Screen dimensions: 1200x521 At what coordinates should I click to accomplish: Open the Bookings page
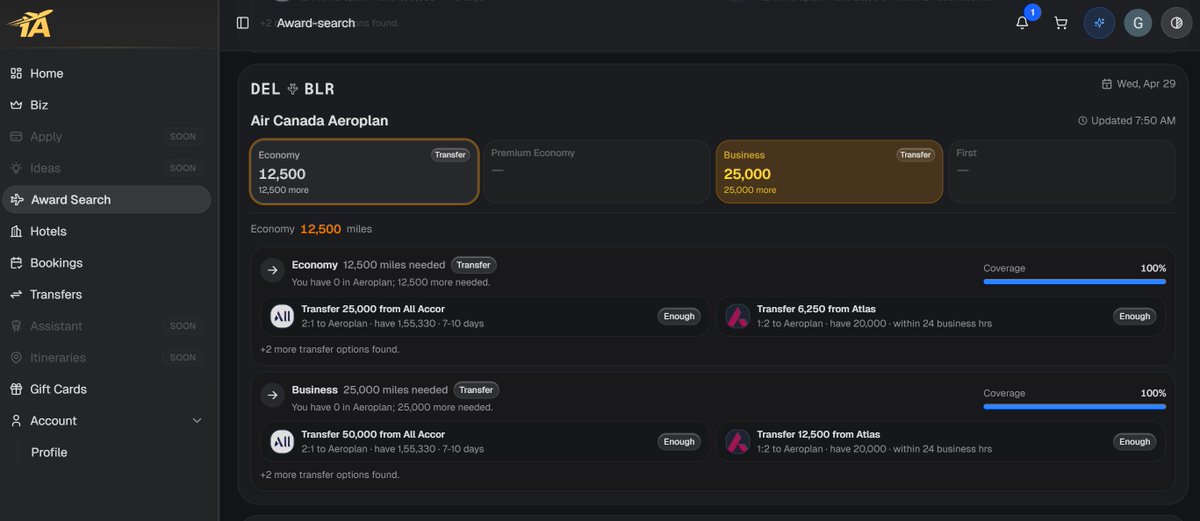[105, 263]
